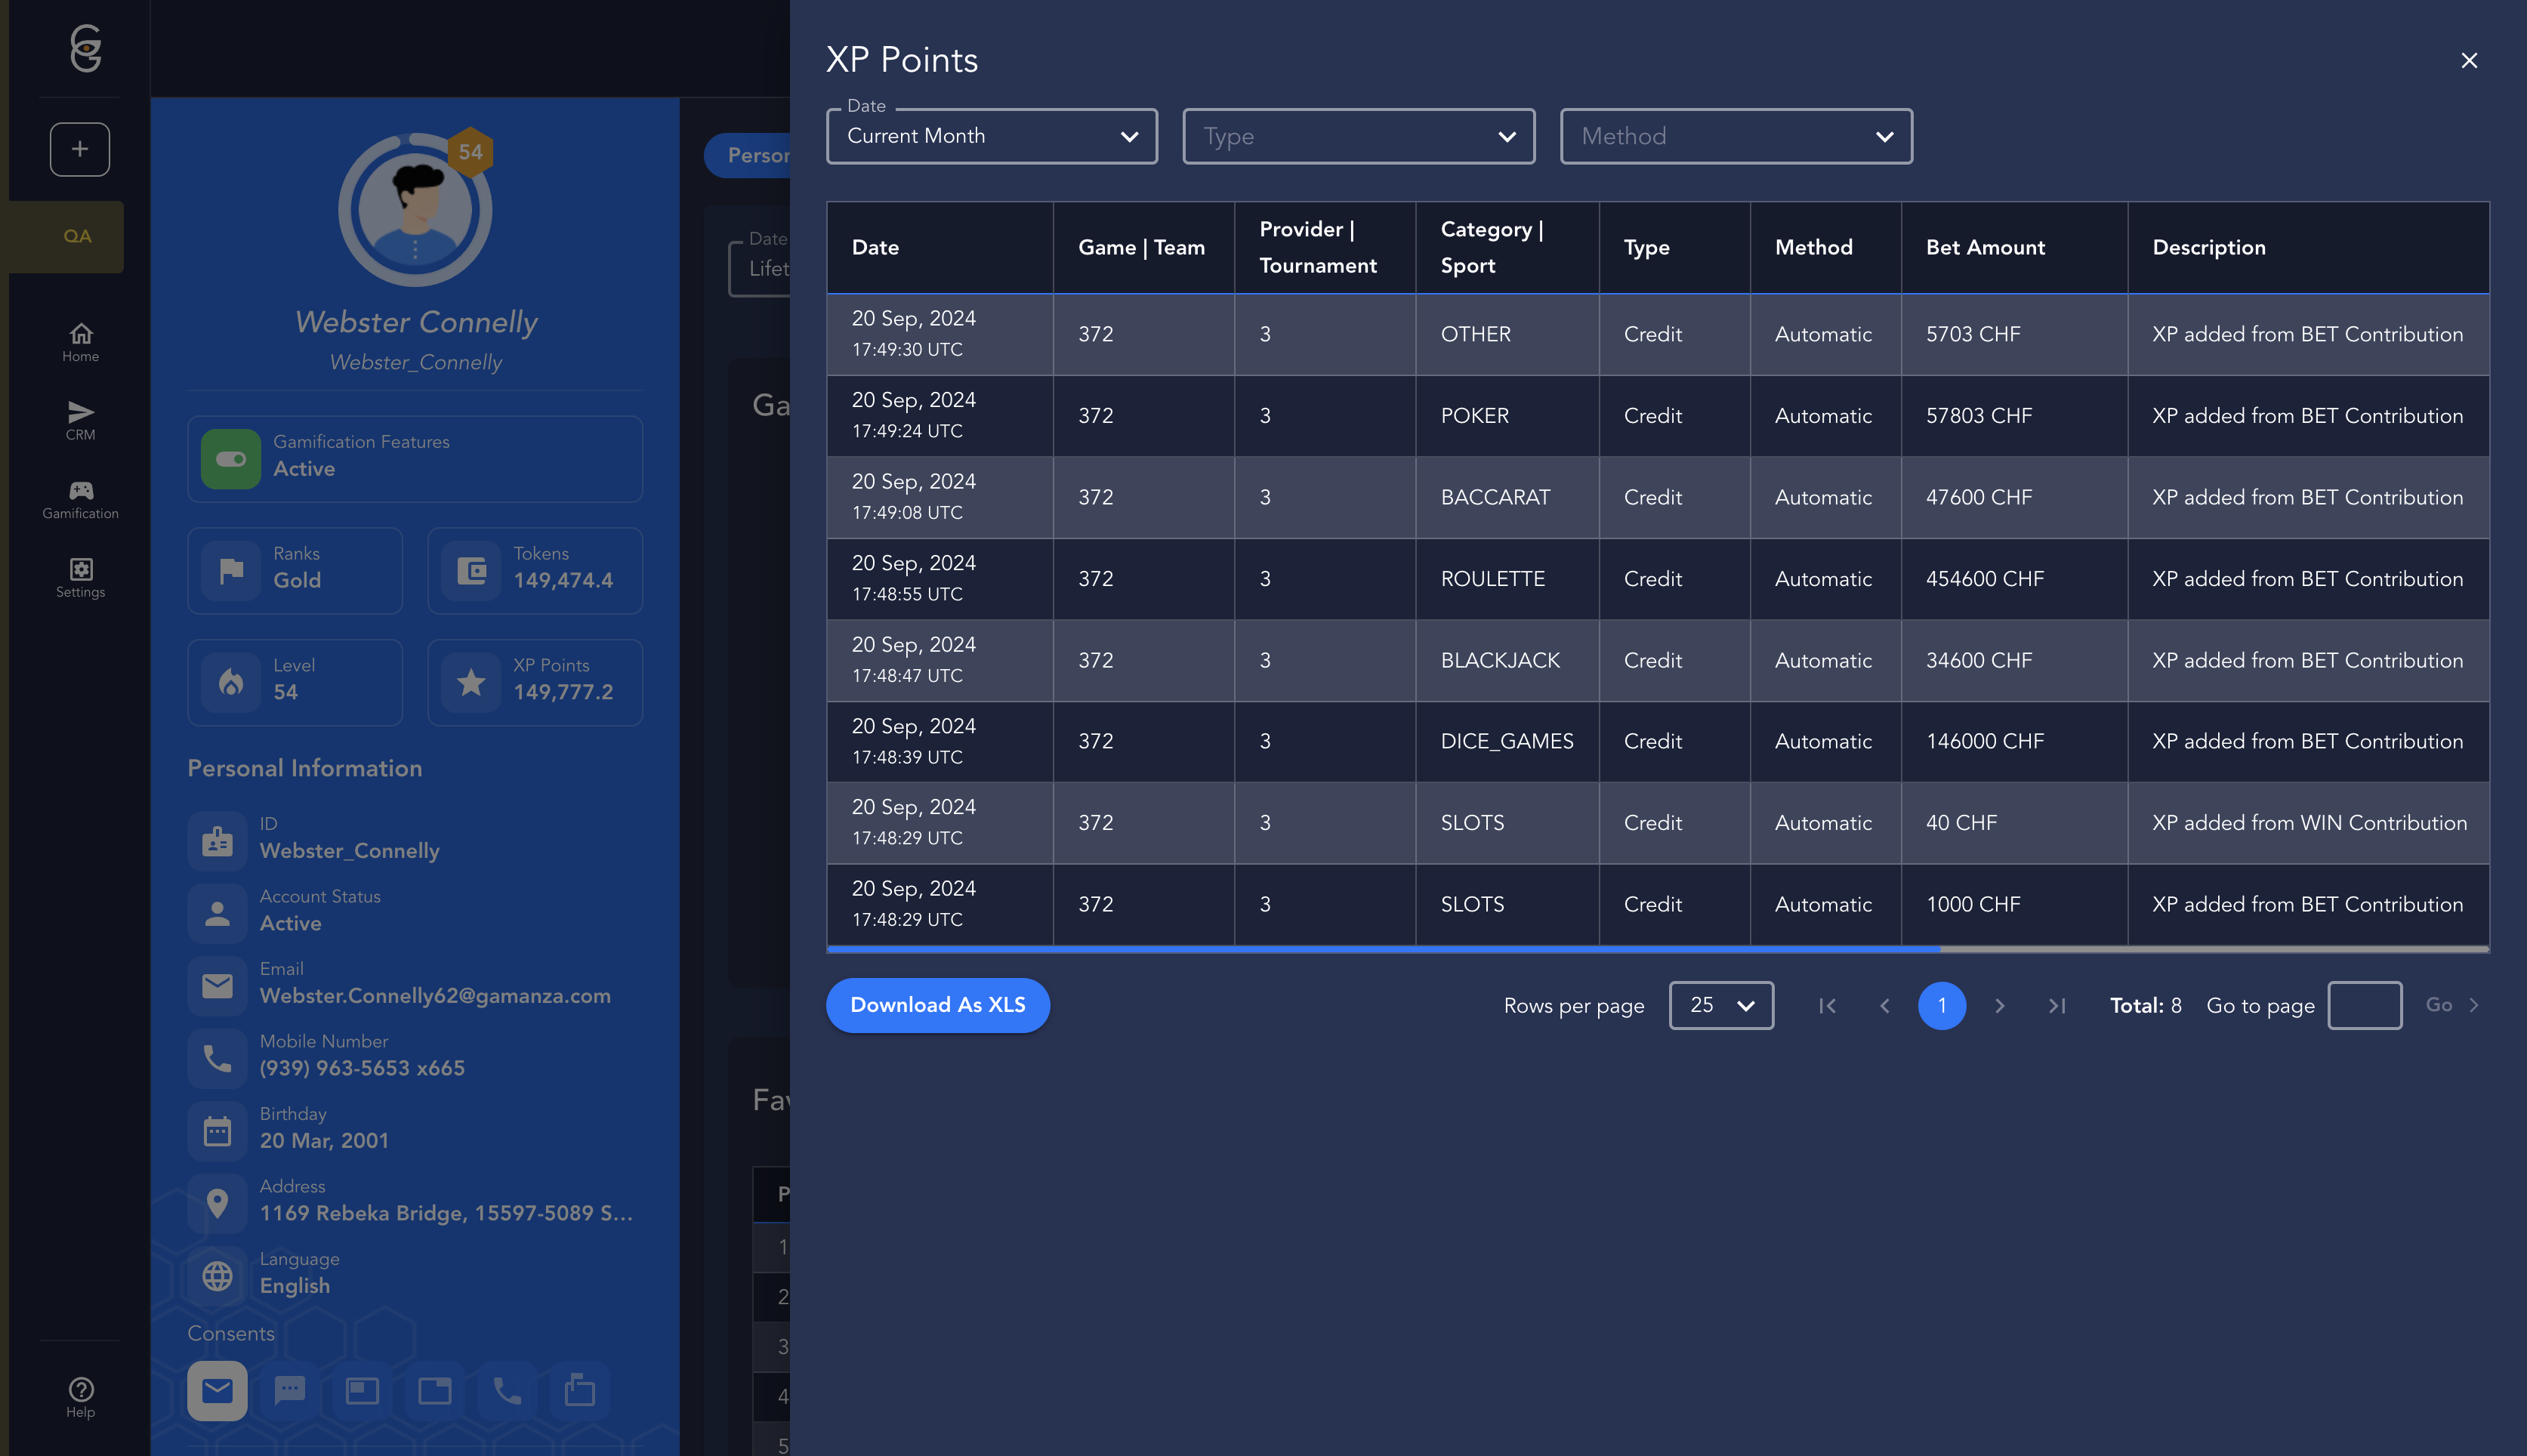Screen dimensions: 2527x1456
Task: Toggle the email consent icon
Action: [217, 1391]
